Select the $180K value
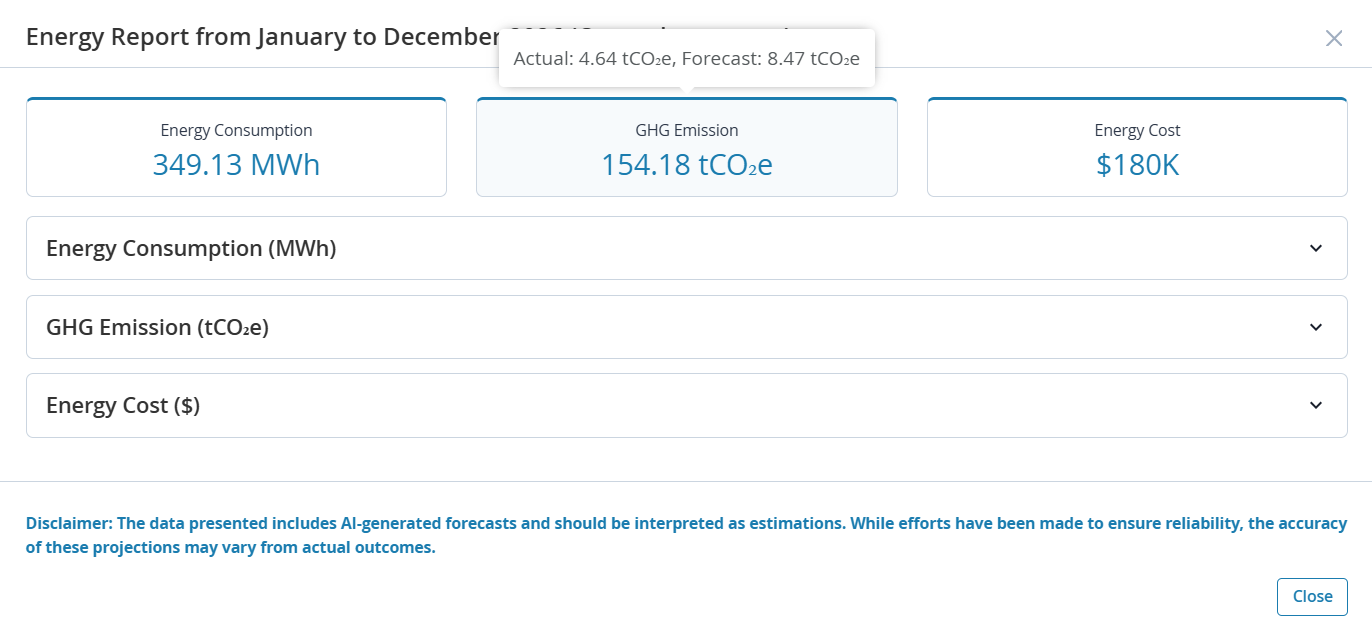Image resolution: width=1372 pixels, height=626 pixels. click(x=1137, y=164)
